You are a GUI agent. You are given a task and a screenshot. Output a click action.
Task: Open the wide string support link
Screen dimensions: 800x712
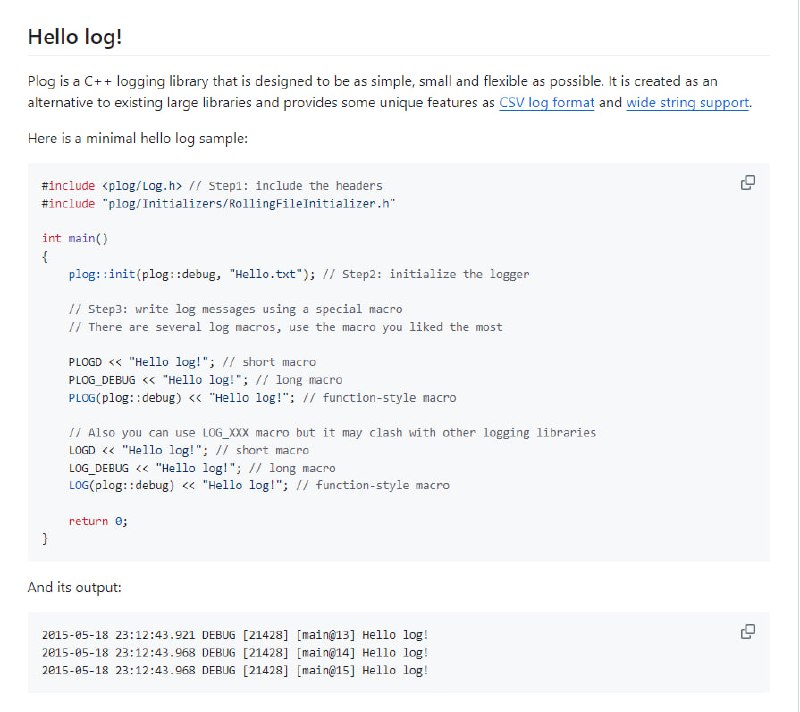pos(687,102)
